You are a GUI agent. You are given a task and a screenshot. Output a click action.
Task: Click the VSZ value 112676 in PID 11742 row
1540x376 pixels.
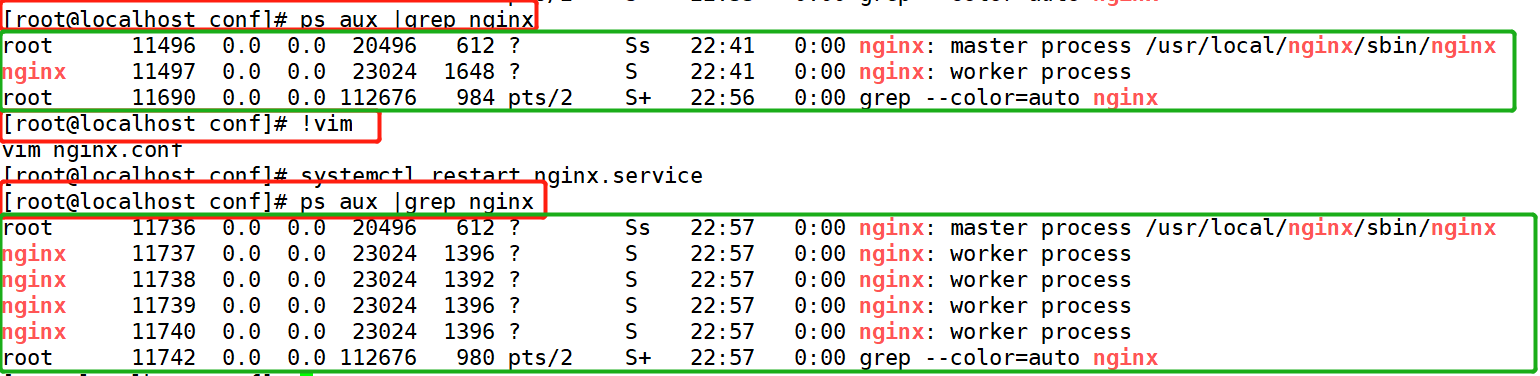[x=378, y=358]
